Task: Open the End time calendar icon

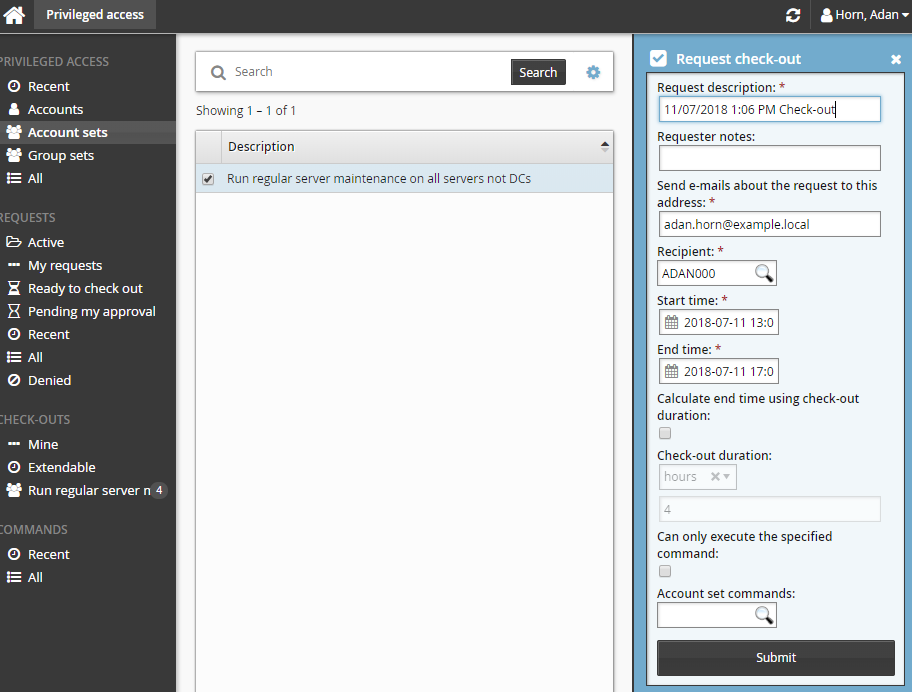Action: (x=671, y=372)
